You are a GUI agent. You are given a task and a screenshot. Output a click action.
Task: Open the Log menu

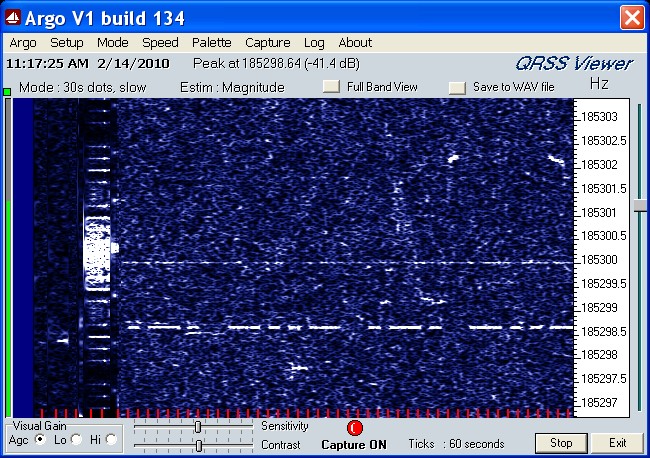click(314, 43)
